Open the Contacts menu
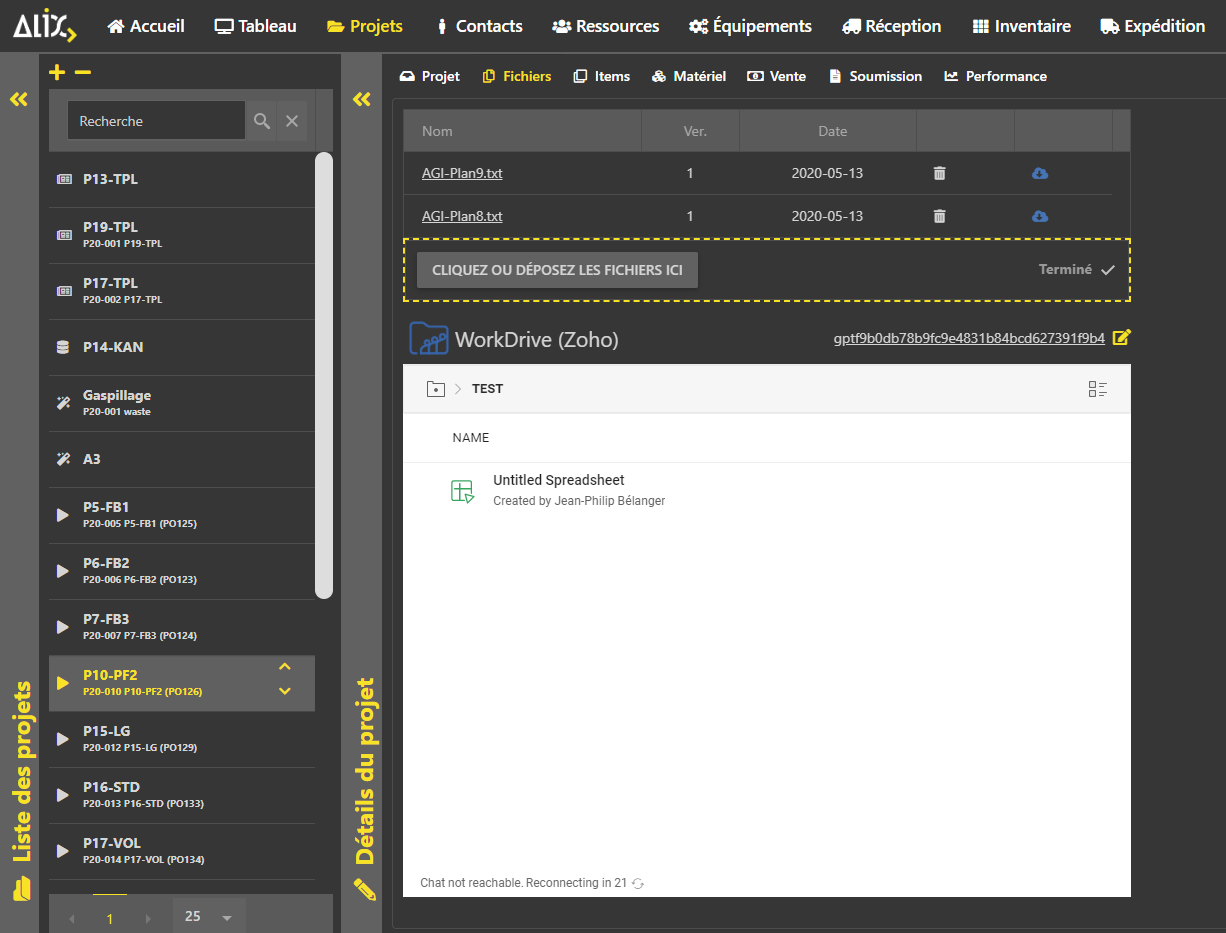The image size is (1226, 933). [x=479, y=26]
